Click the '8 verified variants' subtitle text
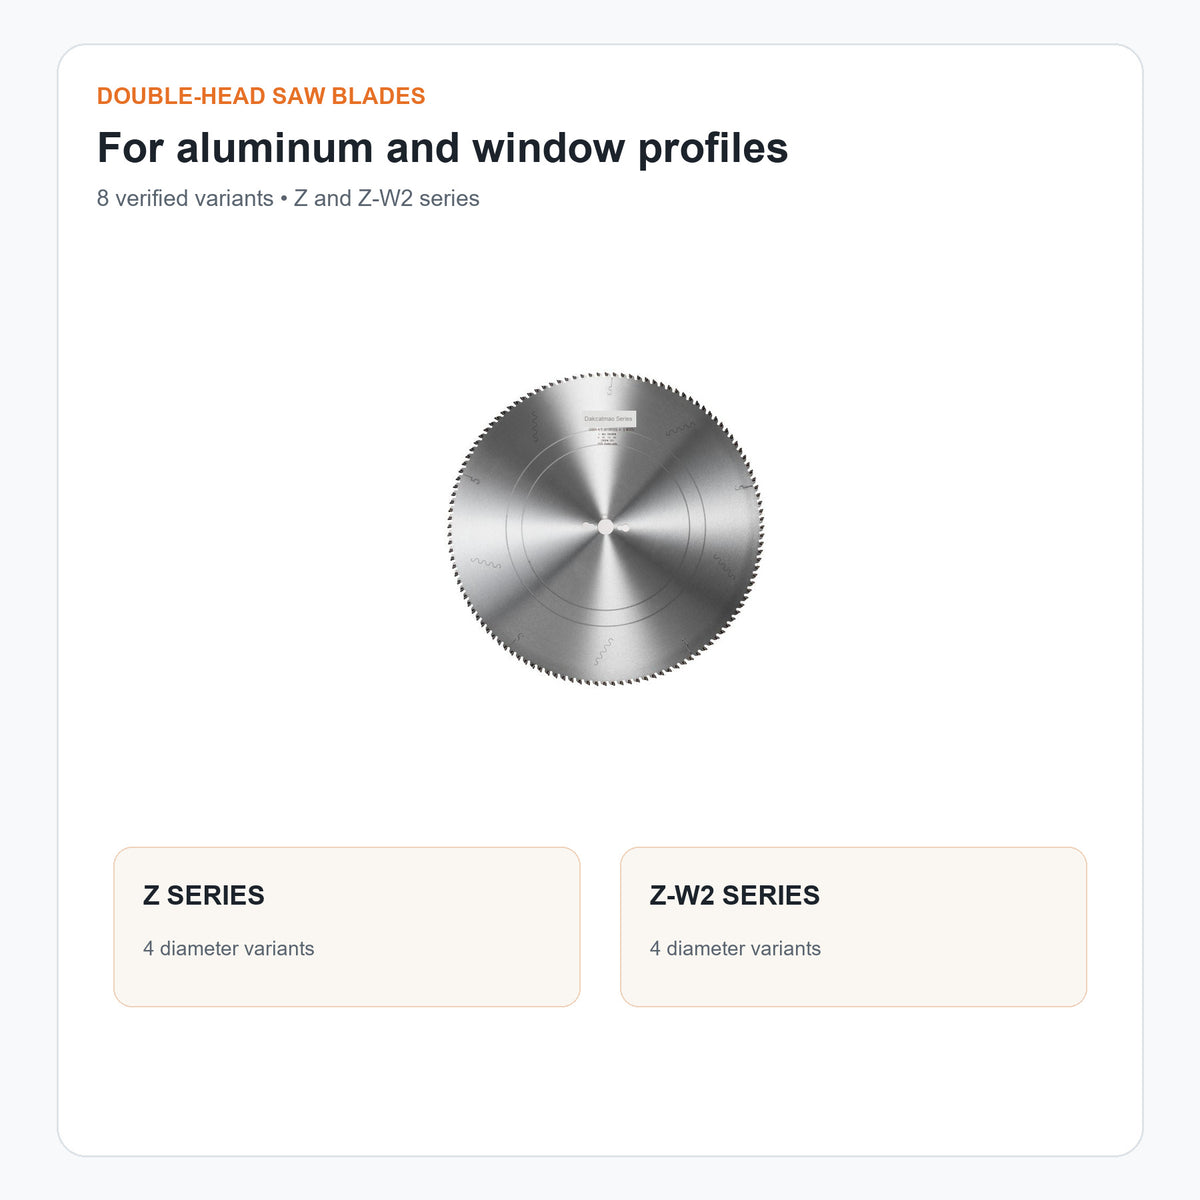 point(185,198)
